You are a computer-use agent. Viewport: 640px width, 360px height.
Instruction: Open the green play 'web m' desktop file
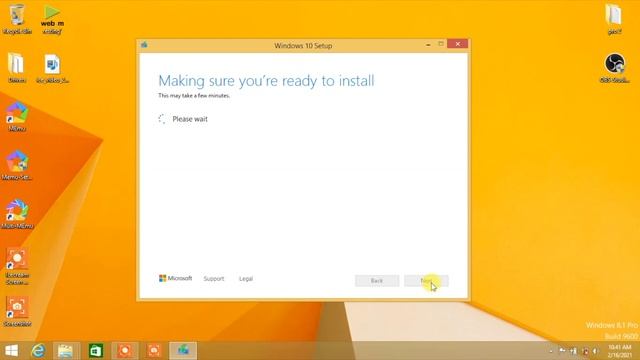[x=52, y=19]
